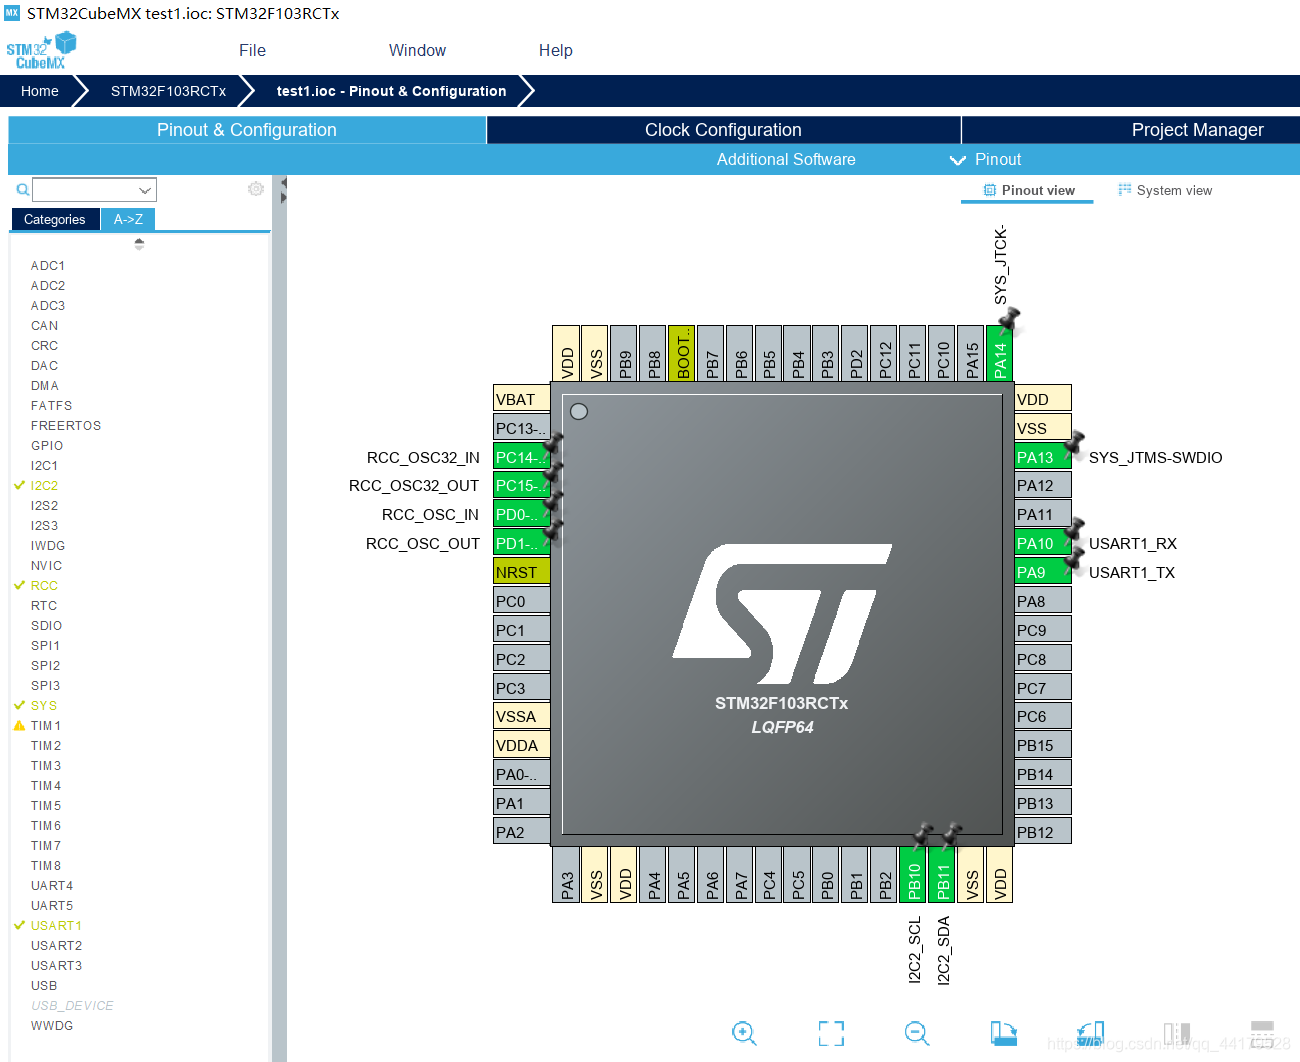Switch to the Clock Configuration tab
The height and width of the screenshot is (1062, 1300).
tap(722, 129)
